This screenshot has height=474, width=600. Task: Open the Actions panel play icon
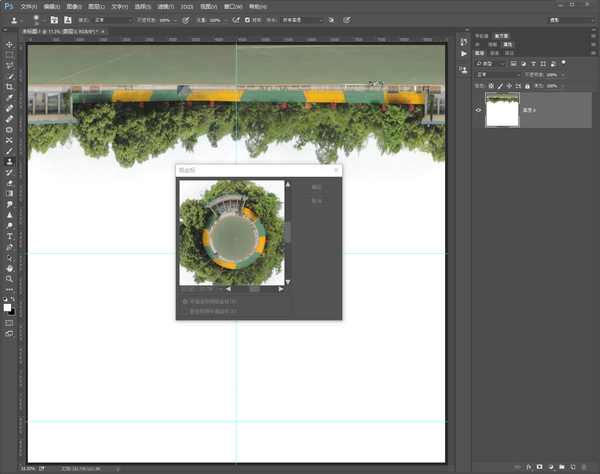coord(464,54)
